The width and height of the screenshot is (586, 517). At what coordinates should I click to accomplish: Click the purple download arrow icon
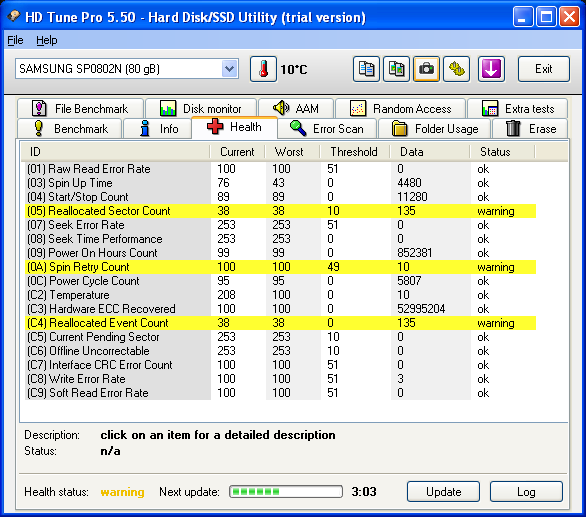pos(491,69)
